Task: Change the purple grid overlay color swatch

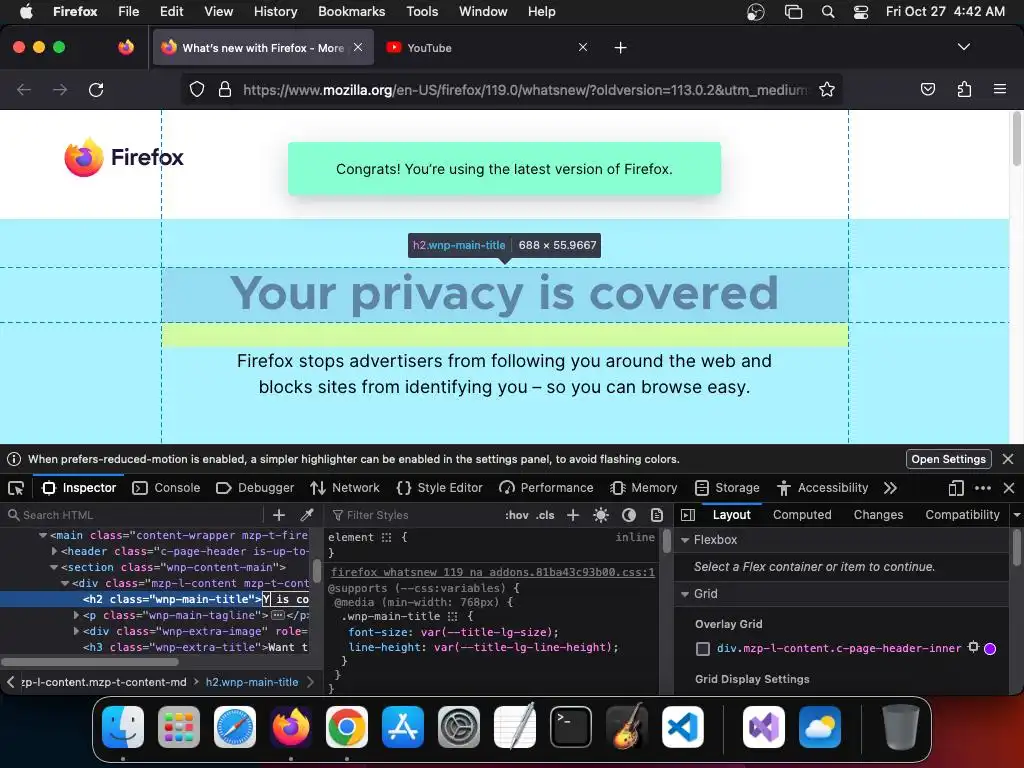Action: [x=990, y=648]
